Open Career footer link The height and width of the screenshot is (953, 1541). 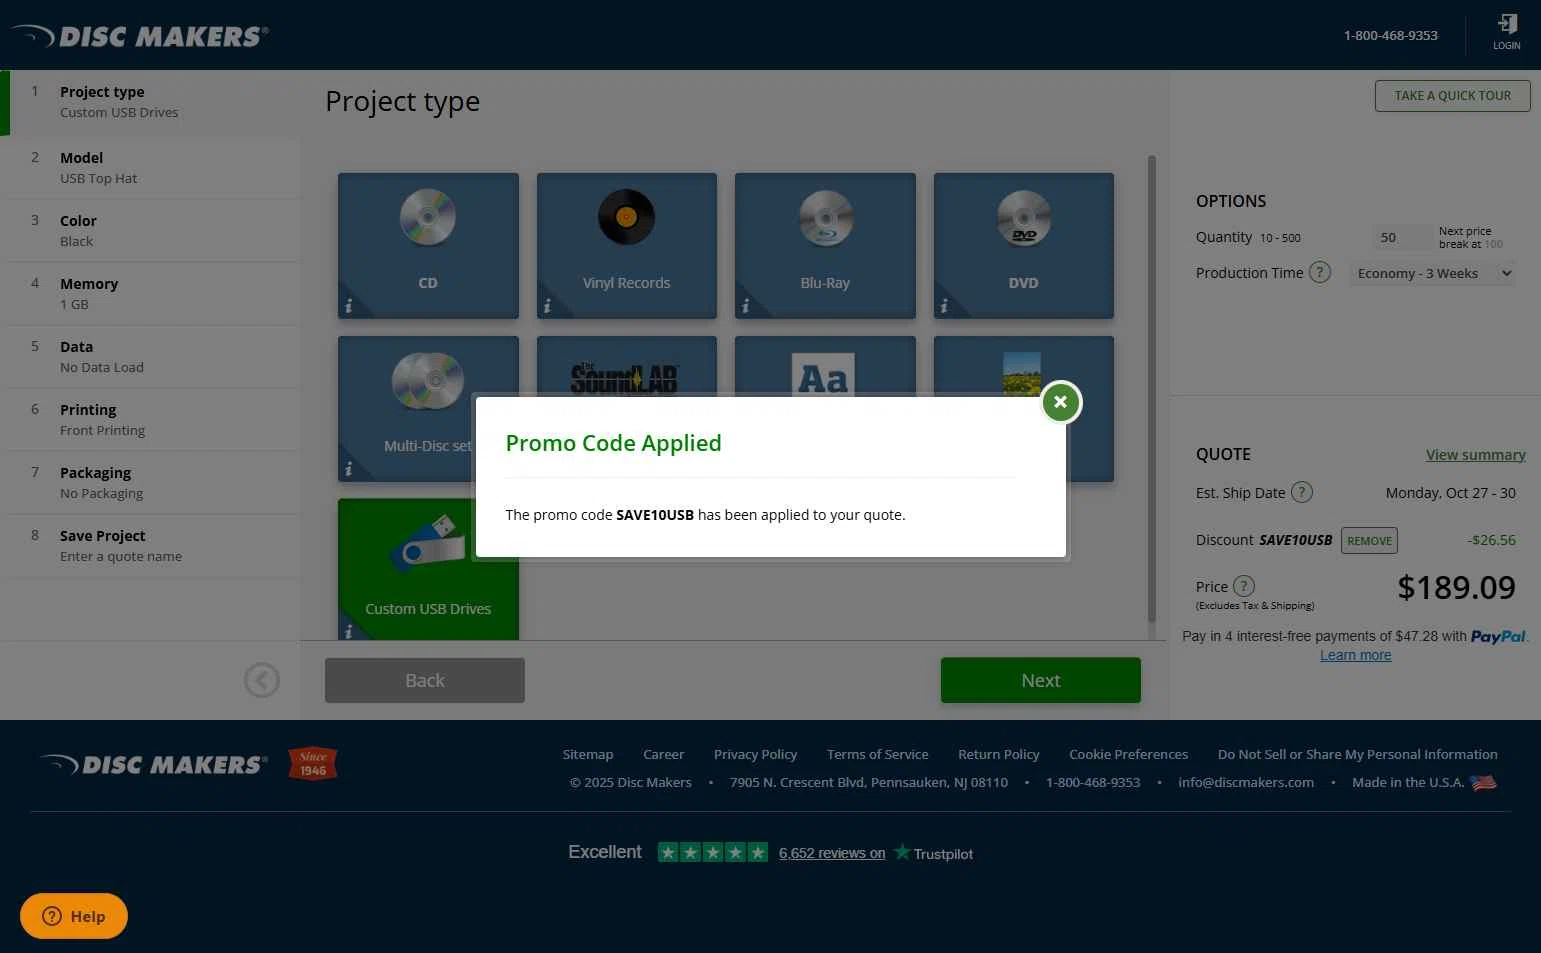click(664, 754)
